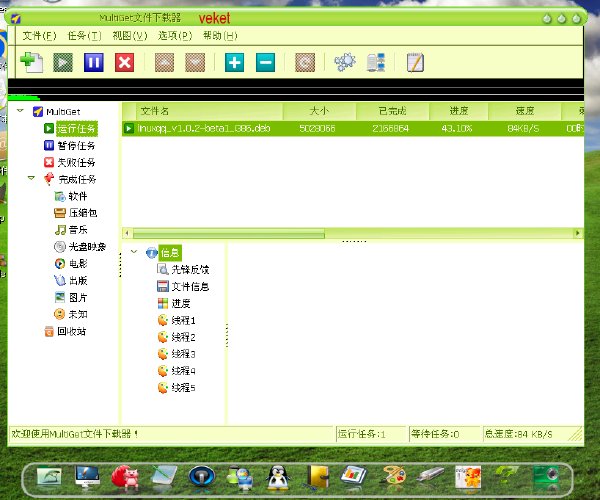Open the 任务(T) menu
This screenshot has width=600, height=500.
85,36
